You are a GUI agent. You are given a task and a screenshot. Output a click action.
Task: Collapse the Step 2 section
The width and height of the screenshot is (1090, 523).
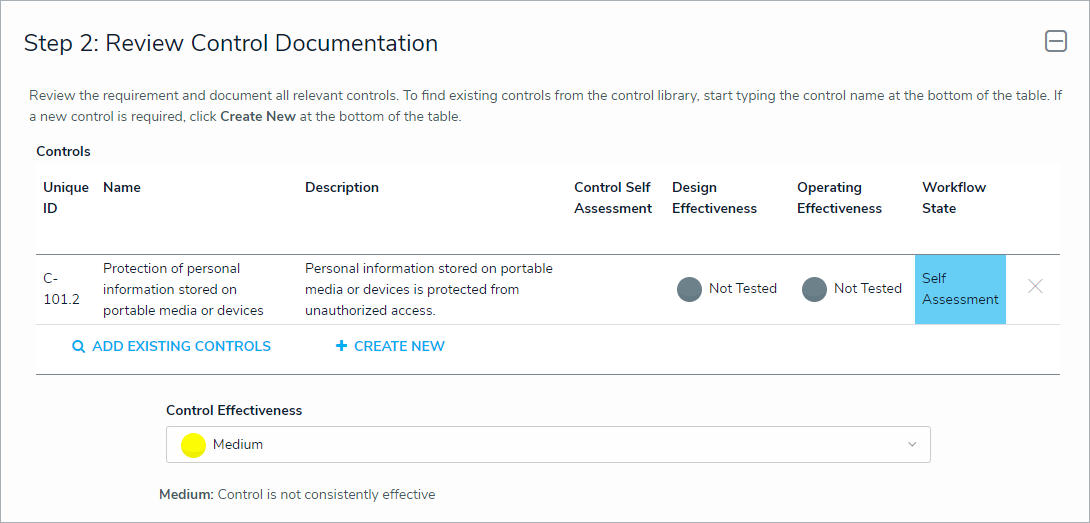1056,41
